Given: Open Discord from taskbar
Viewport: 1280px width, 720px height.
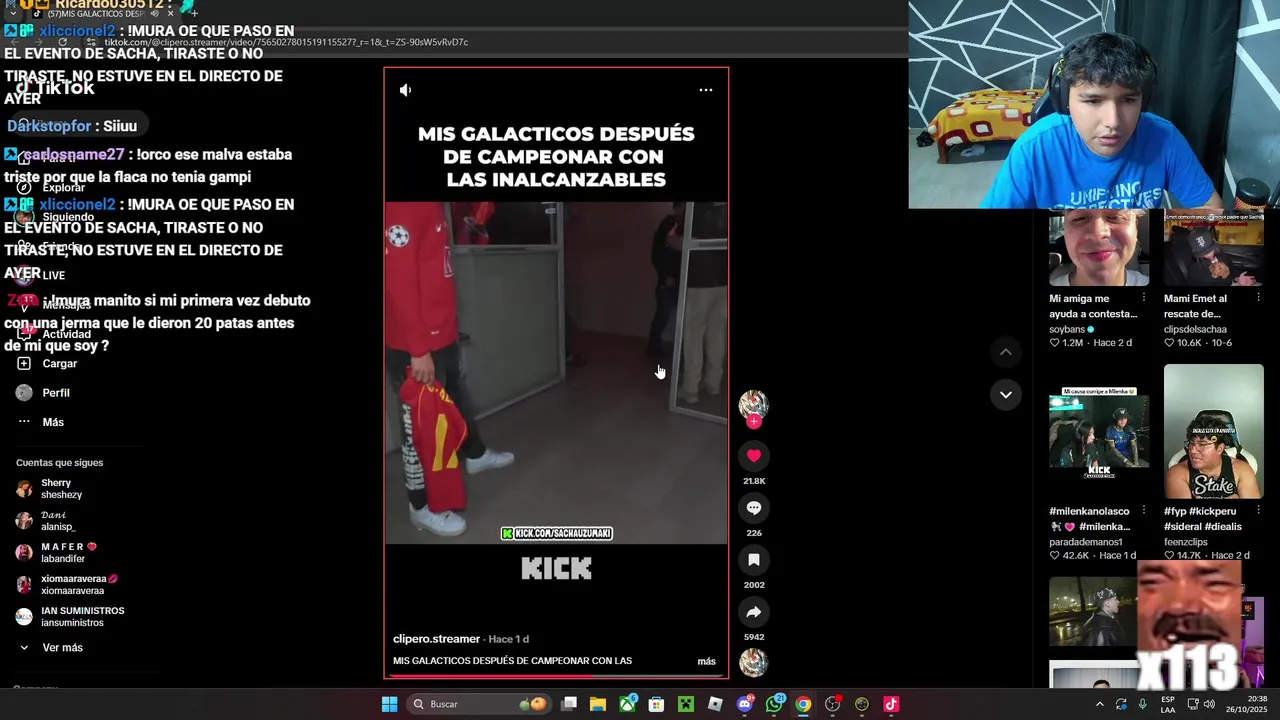Looking at the screenshot, I should pos(744,704).
